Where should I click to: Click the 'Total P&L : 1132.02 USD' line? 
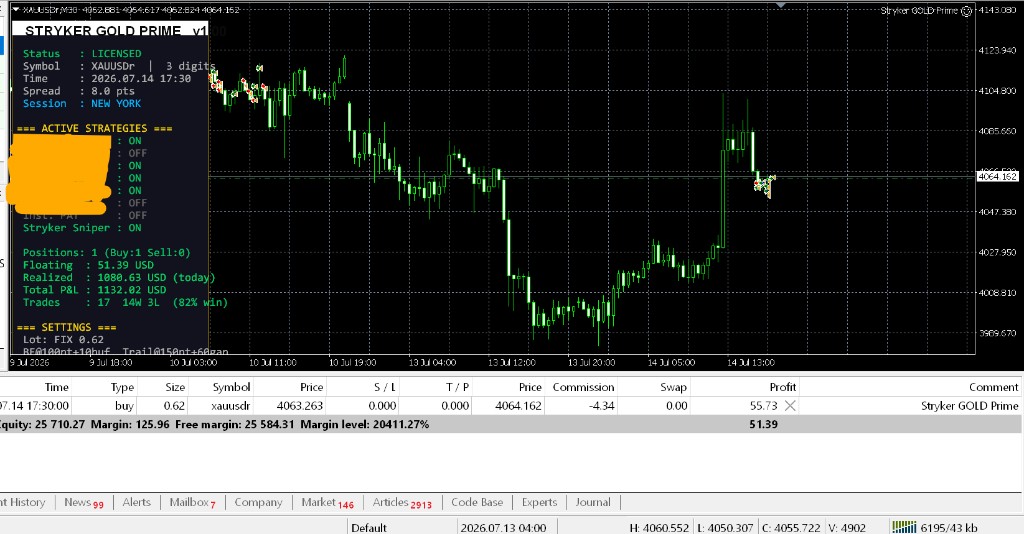(x=95, y=290)
